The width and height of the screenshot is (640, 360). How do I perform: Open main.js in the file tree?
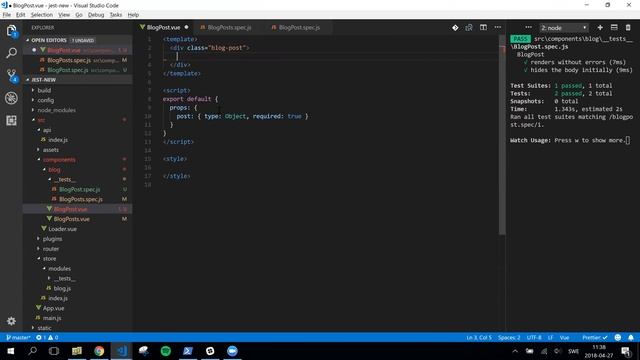click(x=52, y=318)
